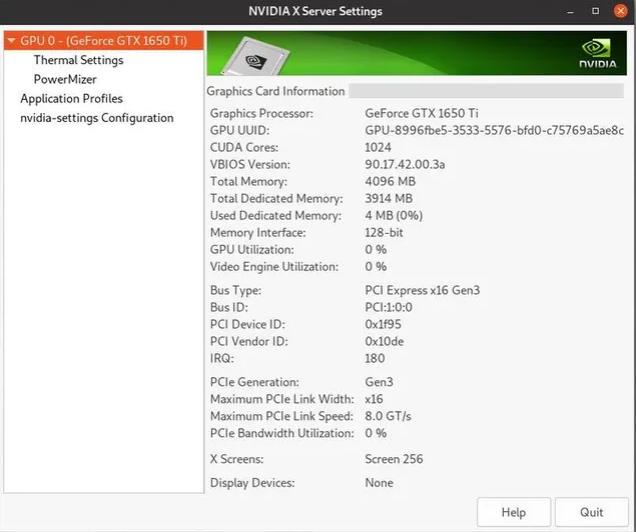Click the GPU chip image in banner
636x532 pixels.
click(x=256, y=56)
